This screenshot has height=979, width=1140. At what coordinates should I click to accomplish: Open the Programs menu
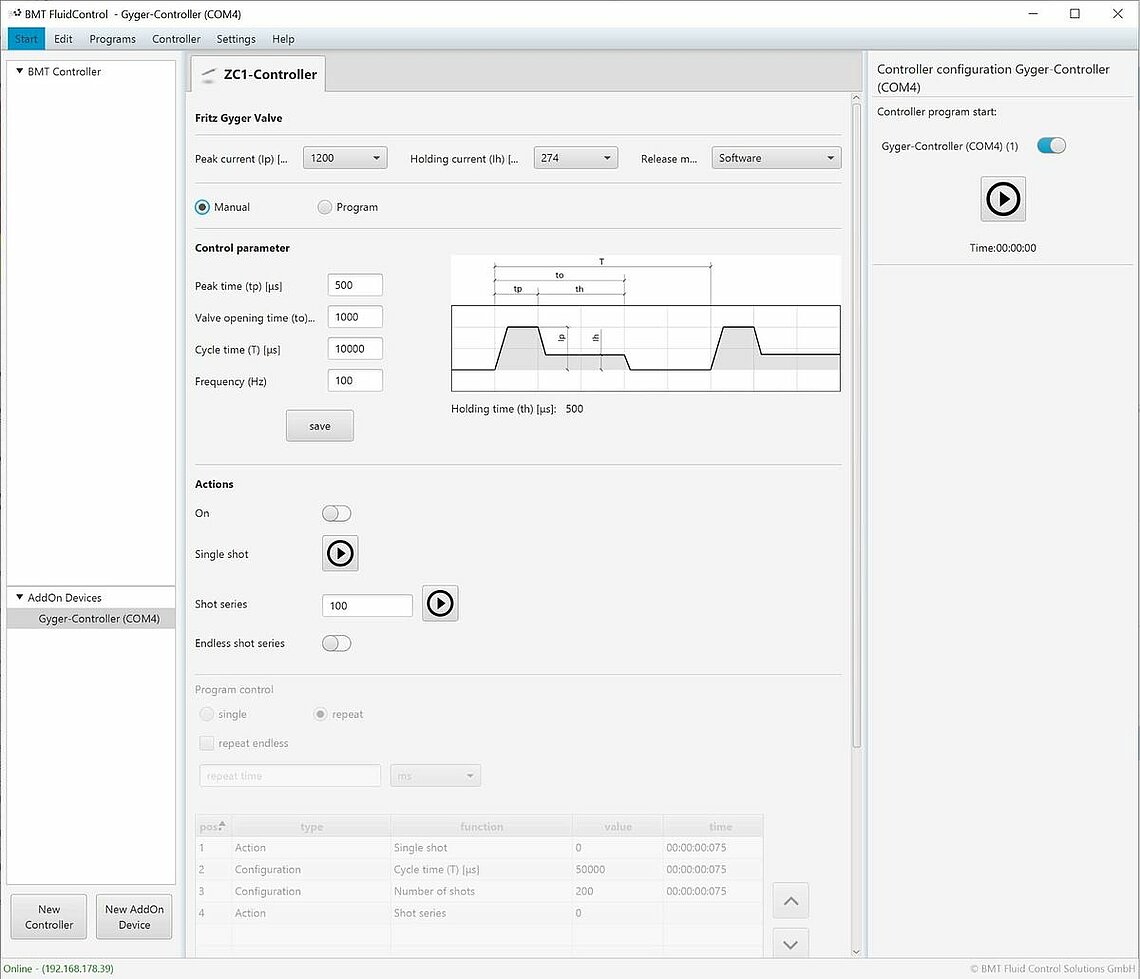pos(112,39)
